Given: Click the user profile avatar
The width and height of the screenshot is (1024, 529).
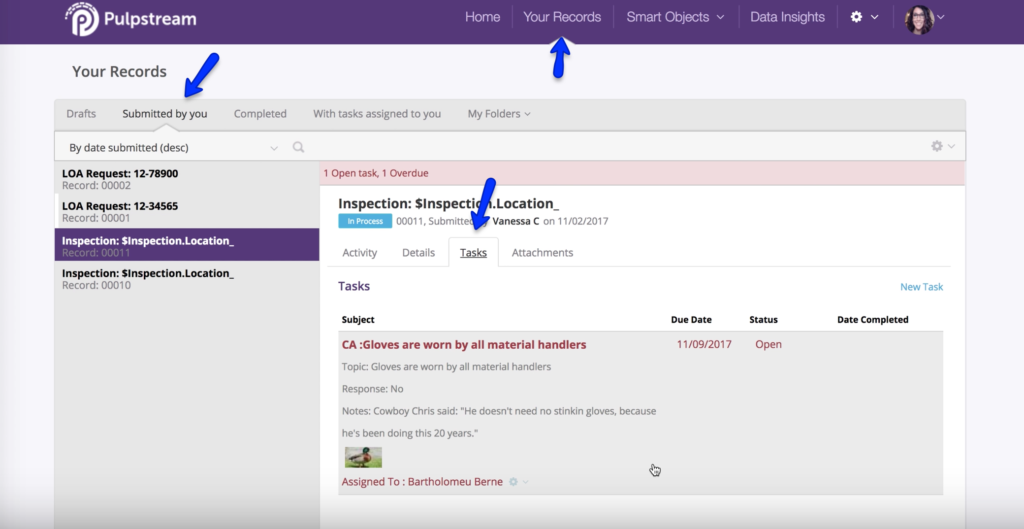Looking at the screenshot, I should click(919, 18).
